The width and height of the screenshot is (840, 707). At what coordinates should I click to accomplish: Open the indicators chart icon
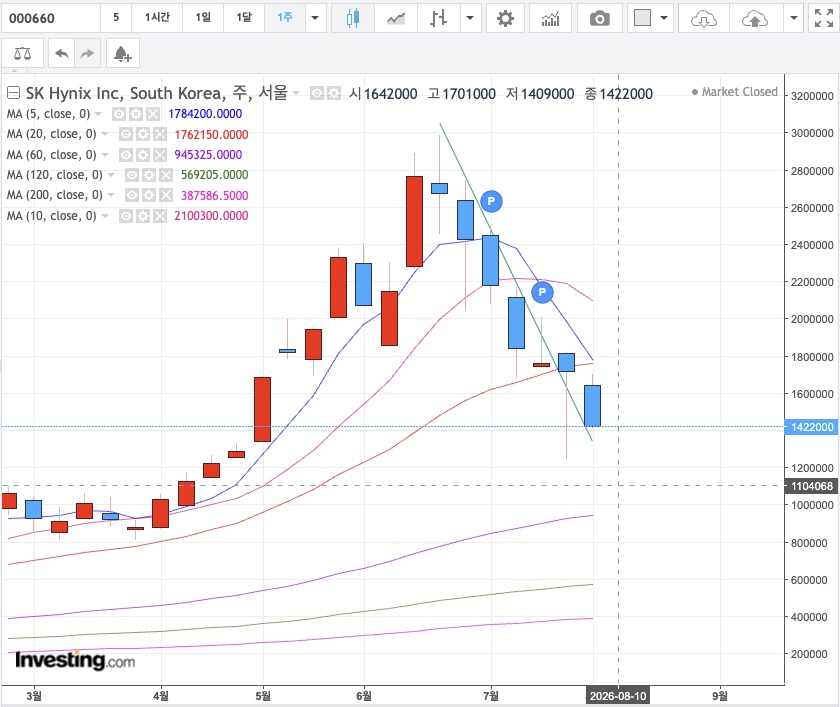tap(550, 18)
